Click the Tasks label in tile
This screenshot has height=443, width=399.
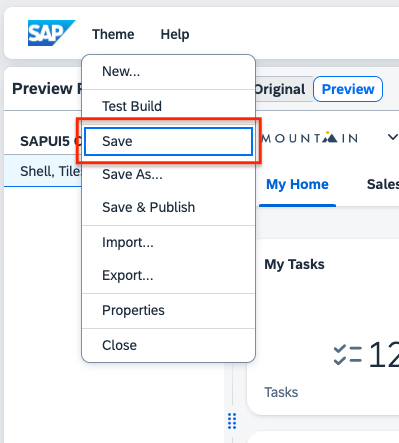point(281,392)
